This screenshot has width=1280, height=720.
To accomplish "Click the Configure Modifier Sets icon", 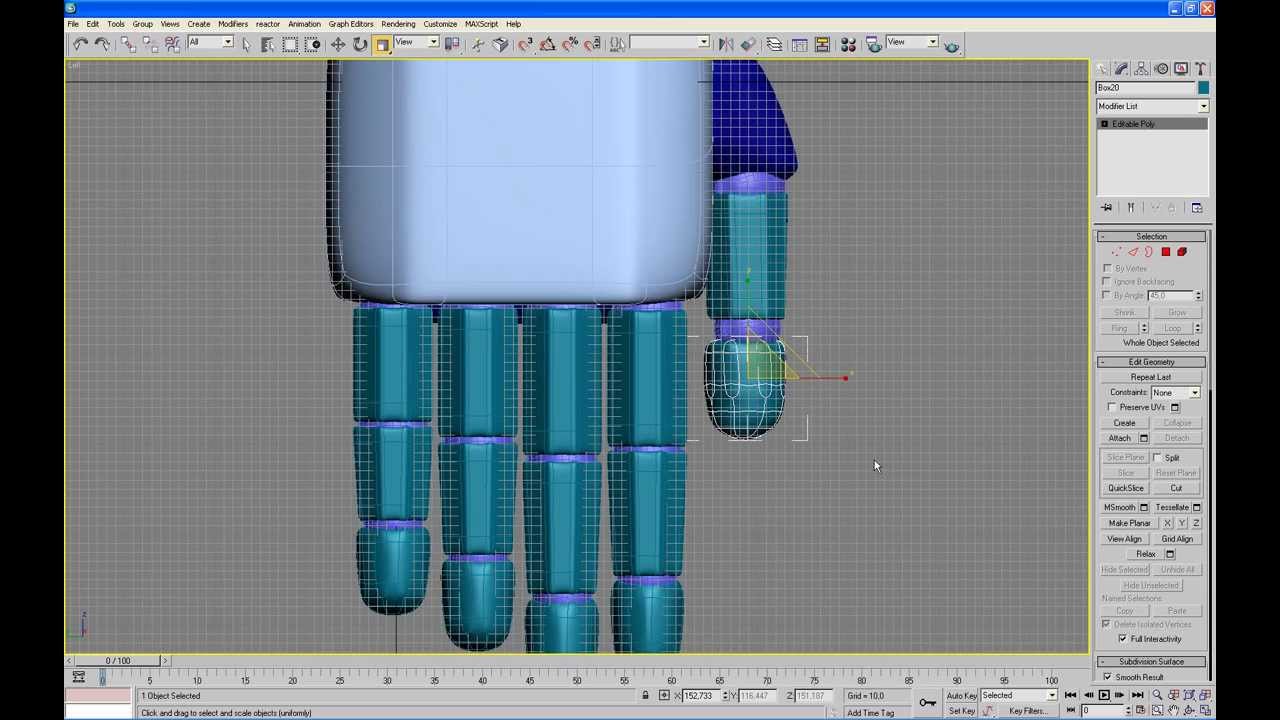I will pyautogui.click(x=1197, y=208).
